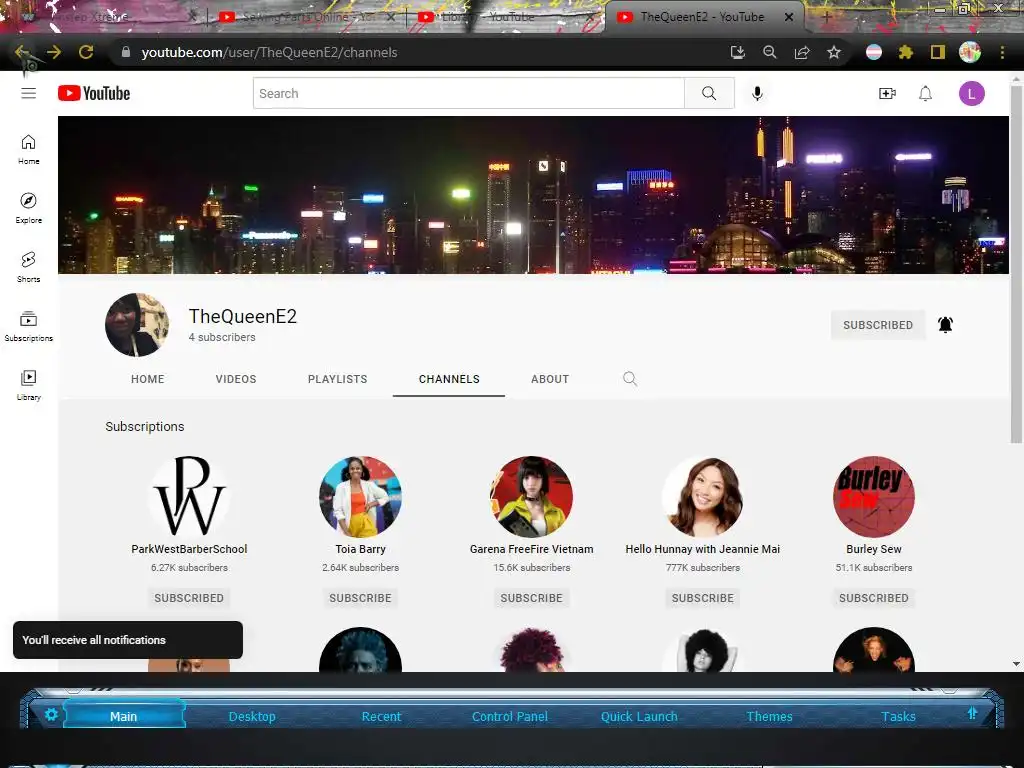The height and width of the screenshot is (768, 1024).
Task: Click the install app icon in address bar
Action: point(738,52)
